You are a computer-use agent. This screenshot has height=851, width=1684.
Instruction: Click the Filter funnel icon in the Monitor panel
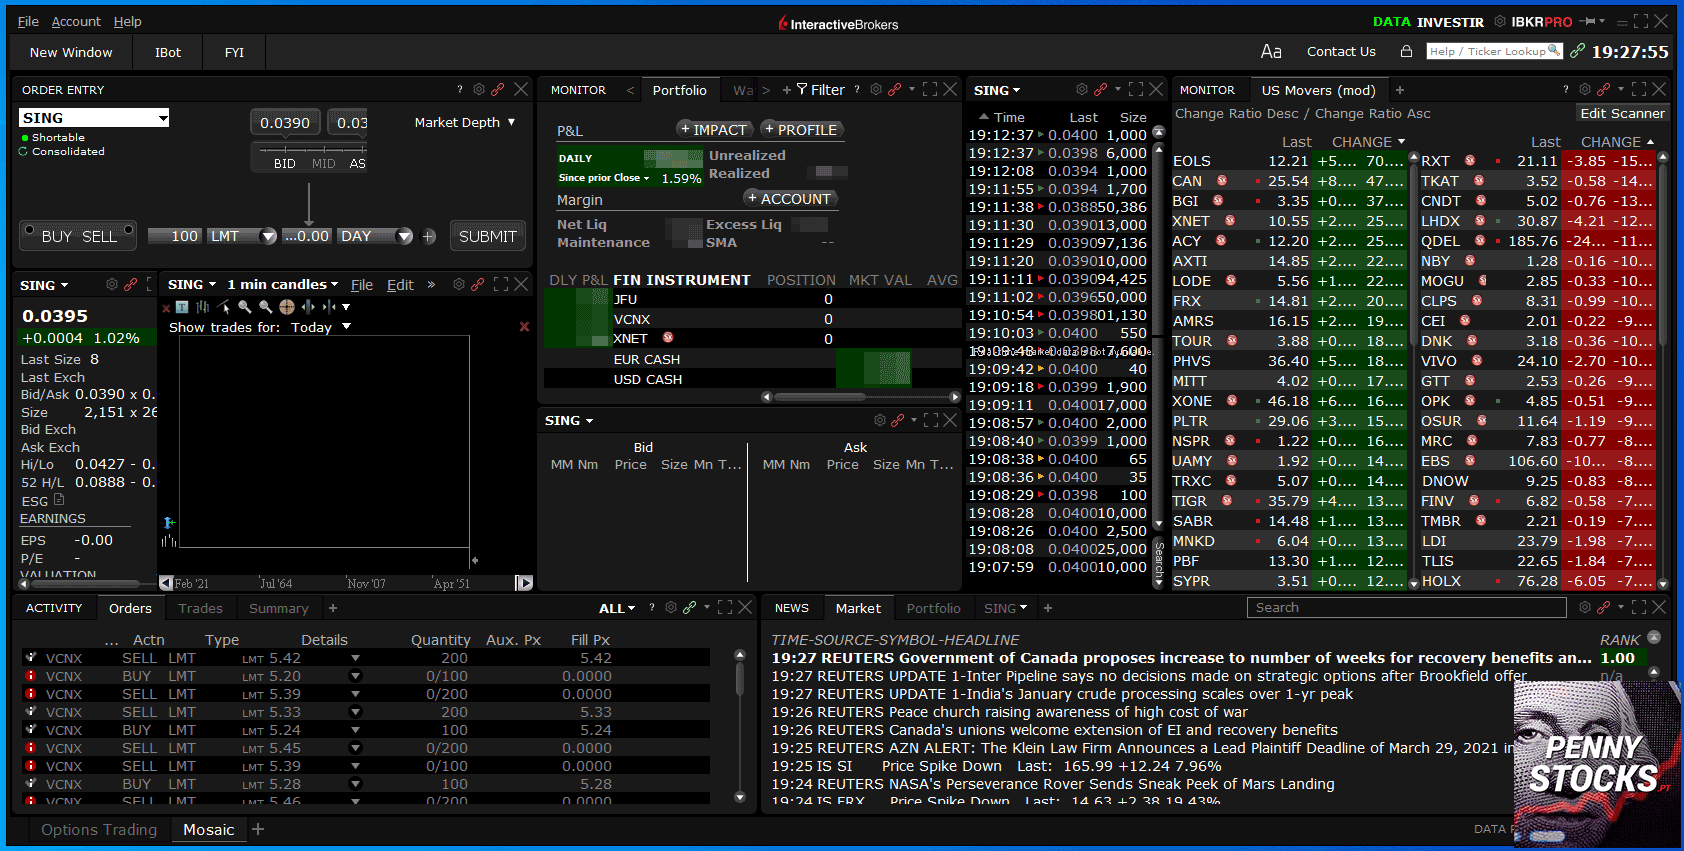click(801, 89)
